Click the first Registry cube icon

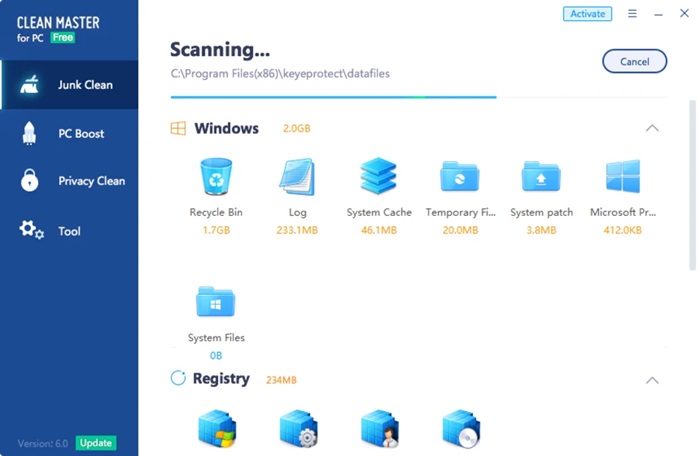(215, 428)
